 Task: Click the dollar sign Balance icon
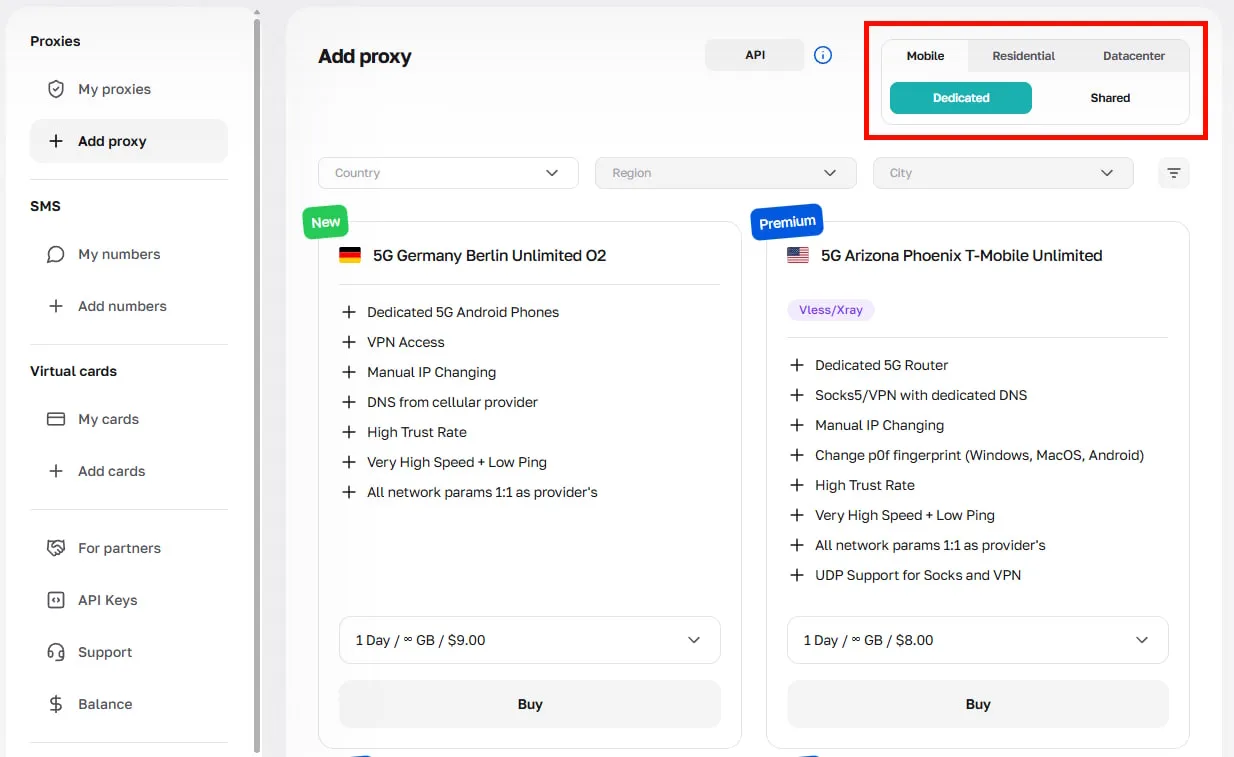point(56,704)
